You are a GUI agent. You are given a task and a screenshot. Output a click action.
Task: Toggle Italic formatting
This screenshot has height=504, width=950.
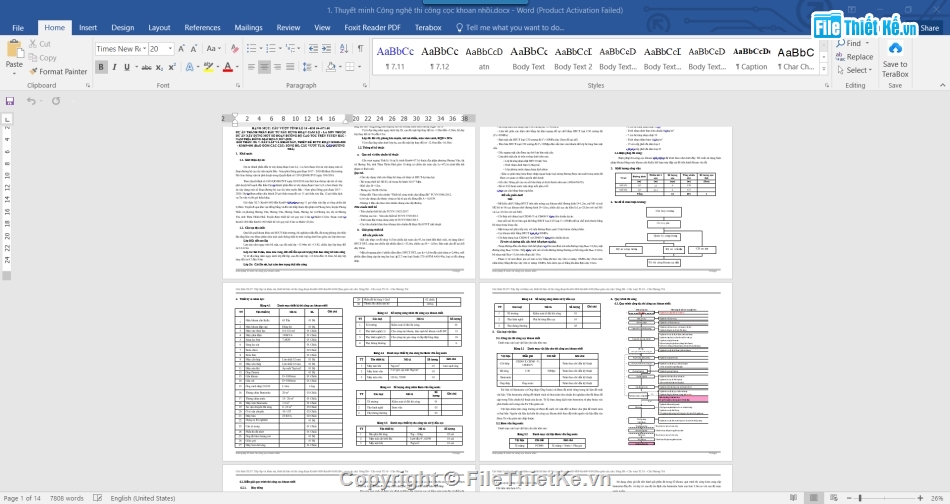[x=115, y=68]
